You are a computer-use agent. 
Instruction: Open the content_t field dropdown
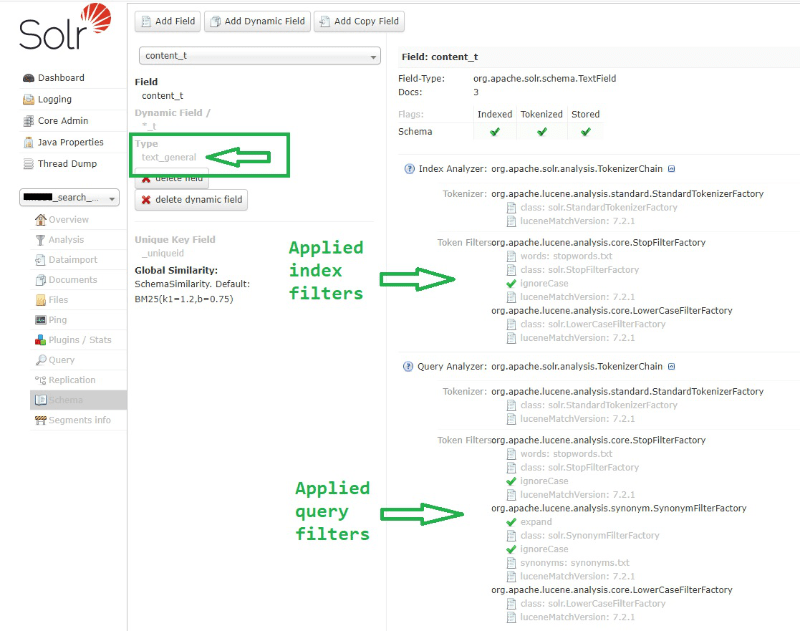point(260,56)
